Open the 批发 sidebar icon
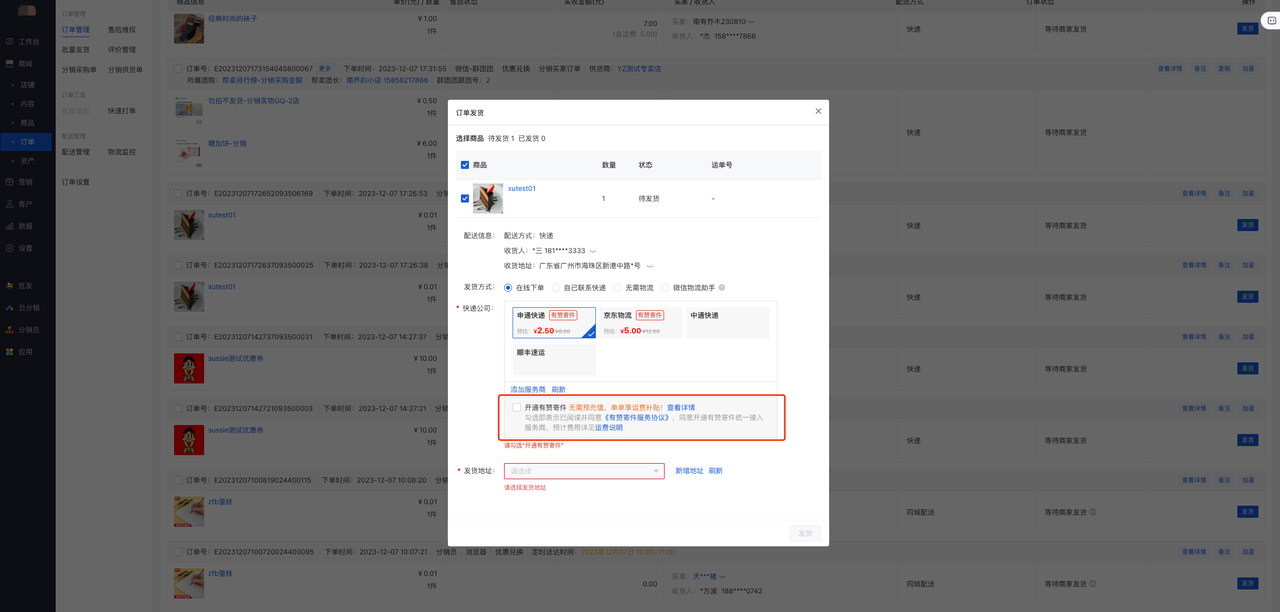The image size is (1280, 612). click(10, 286)
